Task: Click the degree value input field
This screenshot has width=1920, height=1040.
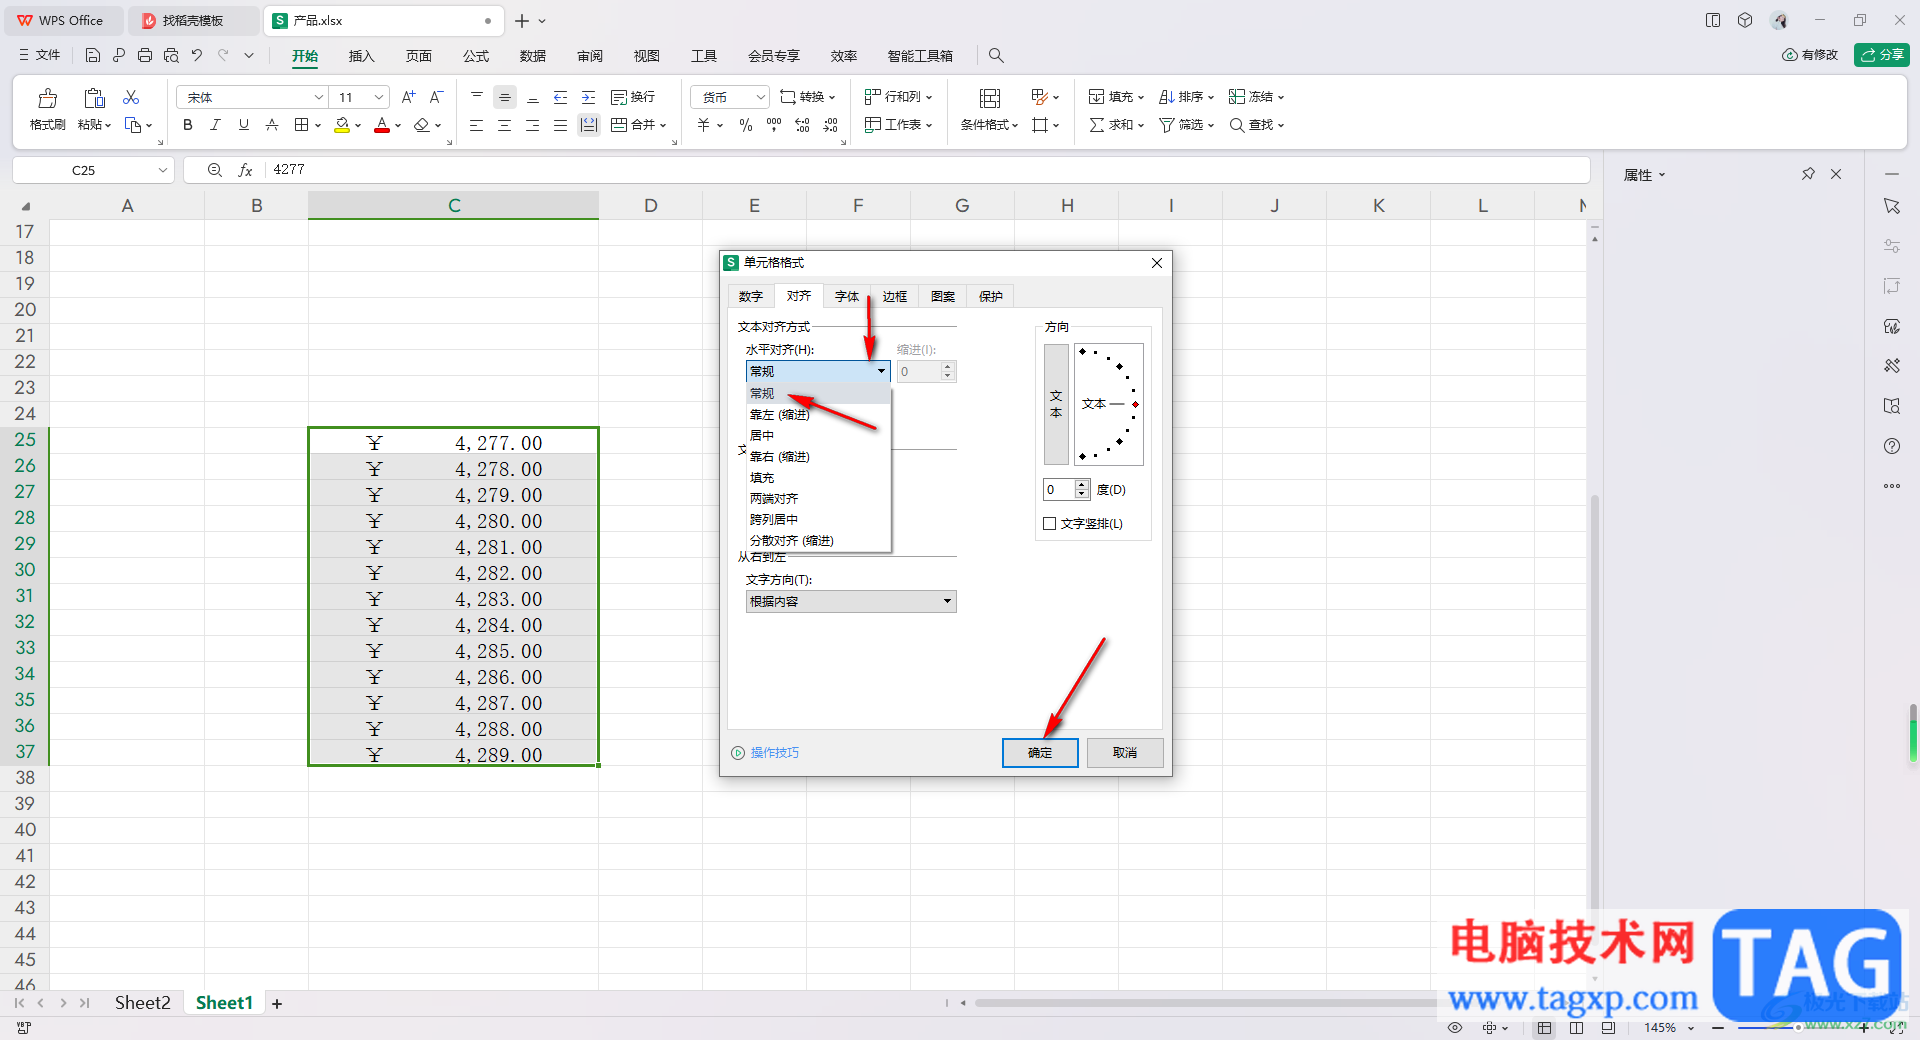Action: [x=1059, y=489]
